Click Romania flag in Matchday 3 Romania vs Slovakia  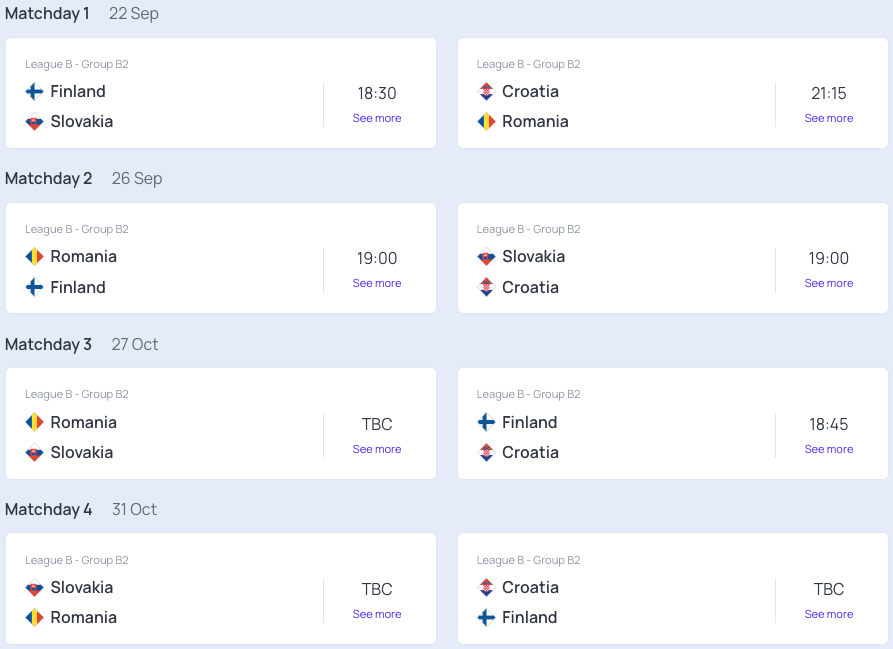point(34,422)
